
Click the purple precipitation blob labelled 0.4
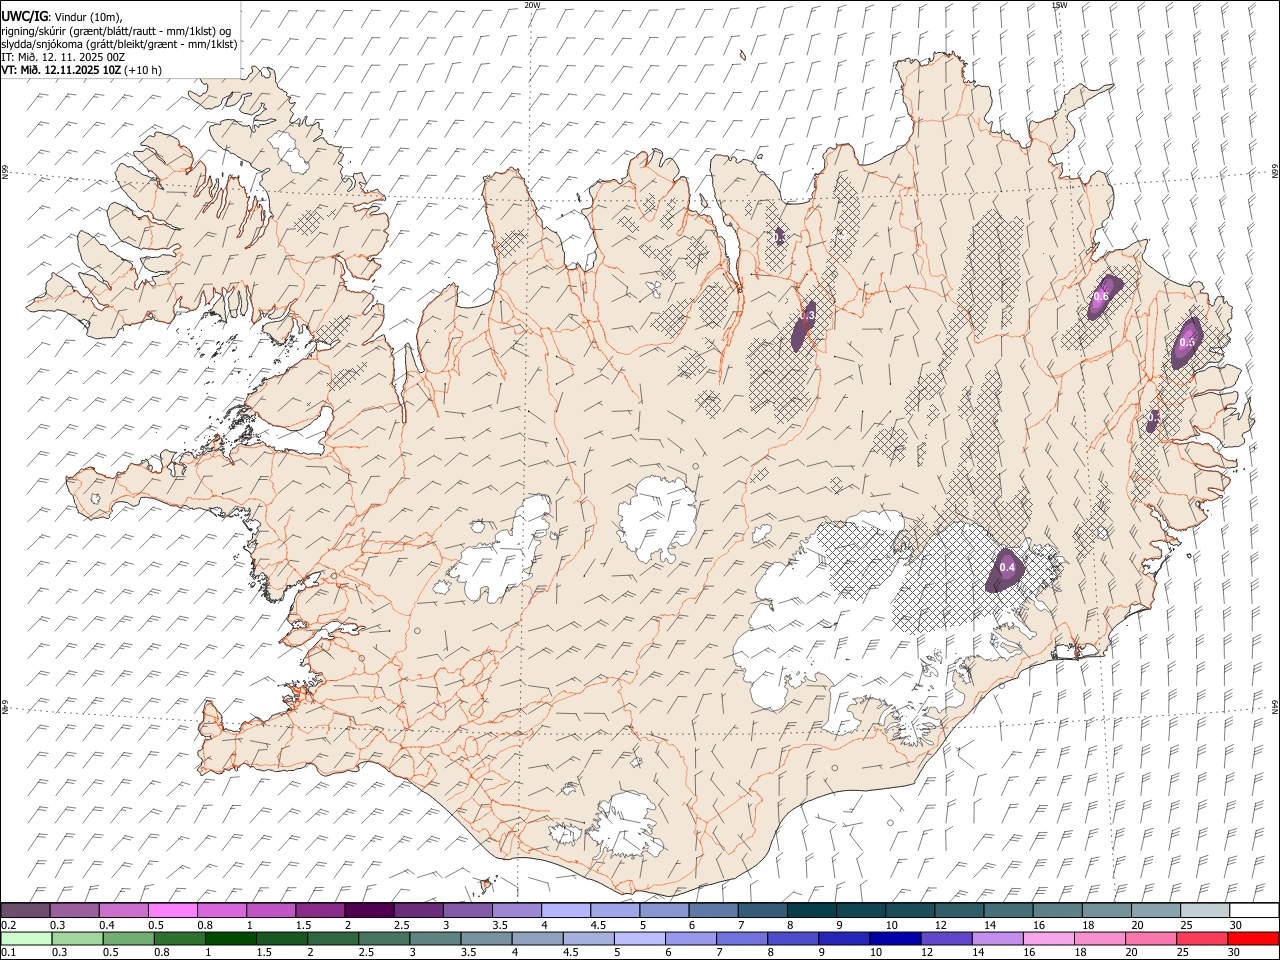1005,569
